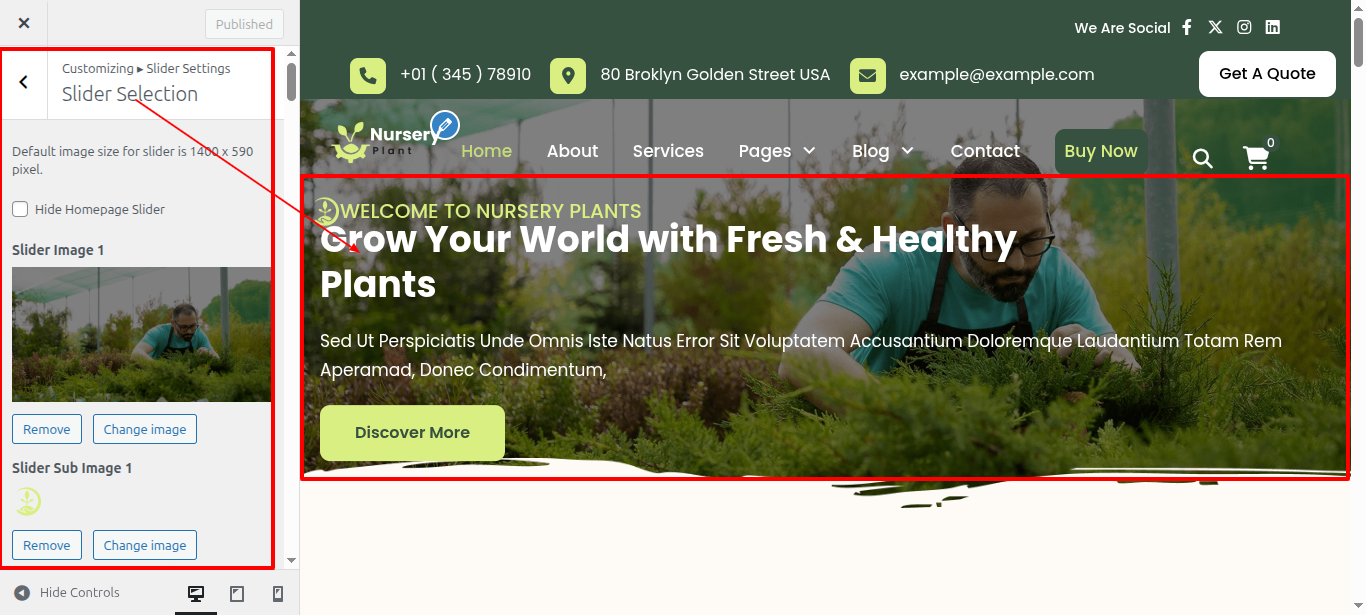The image size is (1366, 615).
Task: Click the Discover More button
Action: click(x=412, y=433)
